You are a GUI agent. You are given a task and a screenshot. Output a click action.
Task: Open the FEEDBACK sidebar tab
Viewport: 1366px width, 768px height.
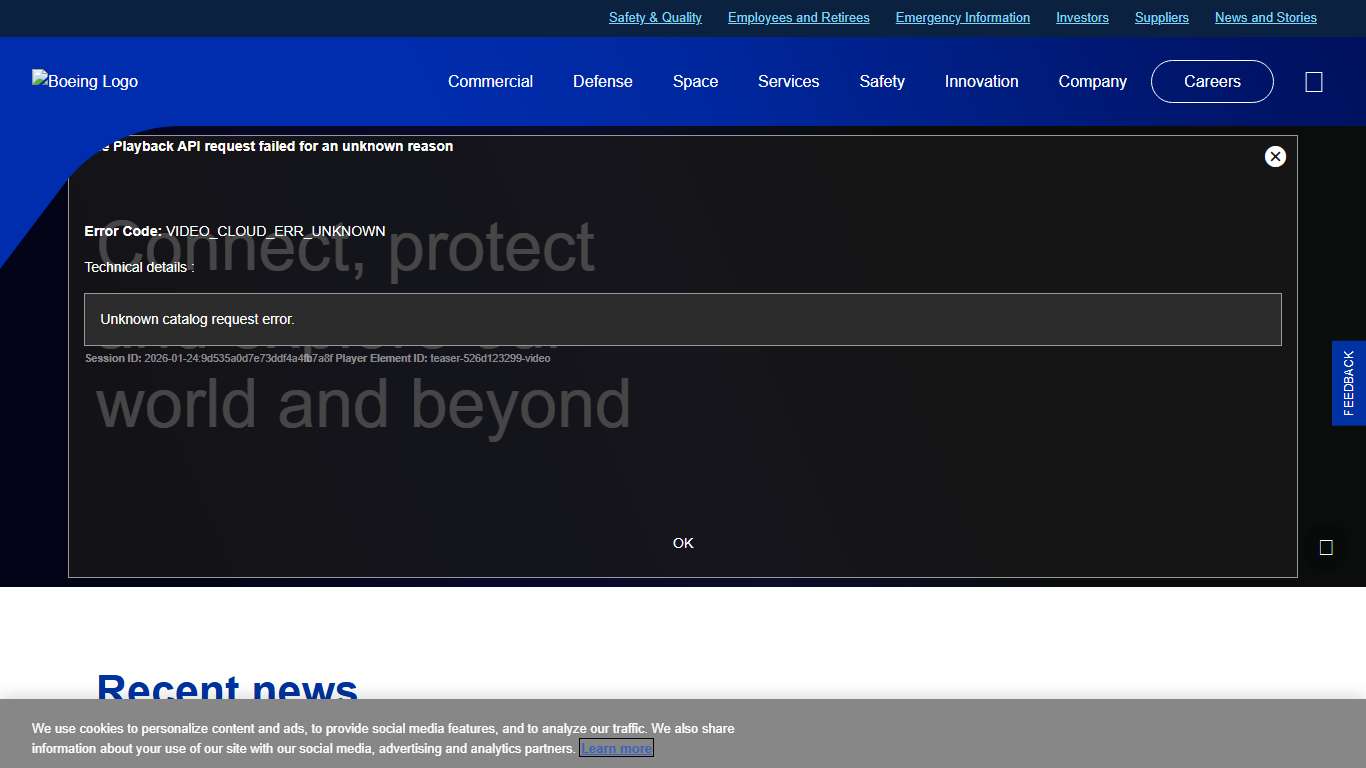pos(1348,383)
